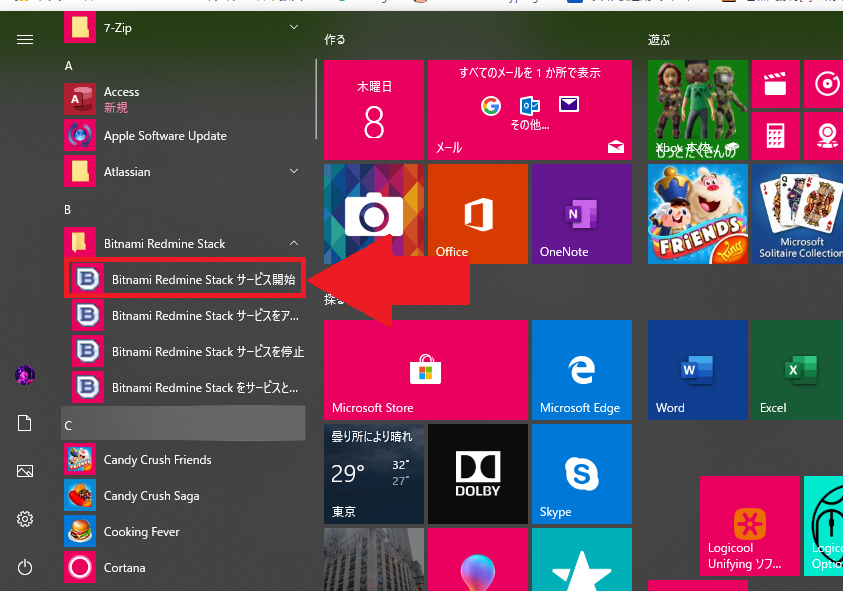
Task: Launch Access from the app list
Action: click(x=184, y=99)
